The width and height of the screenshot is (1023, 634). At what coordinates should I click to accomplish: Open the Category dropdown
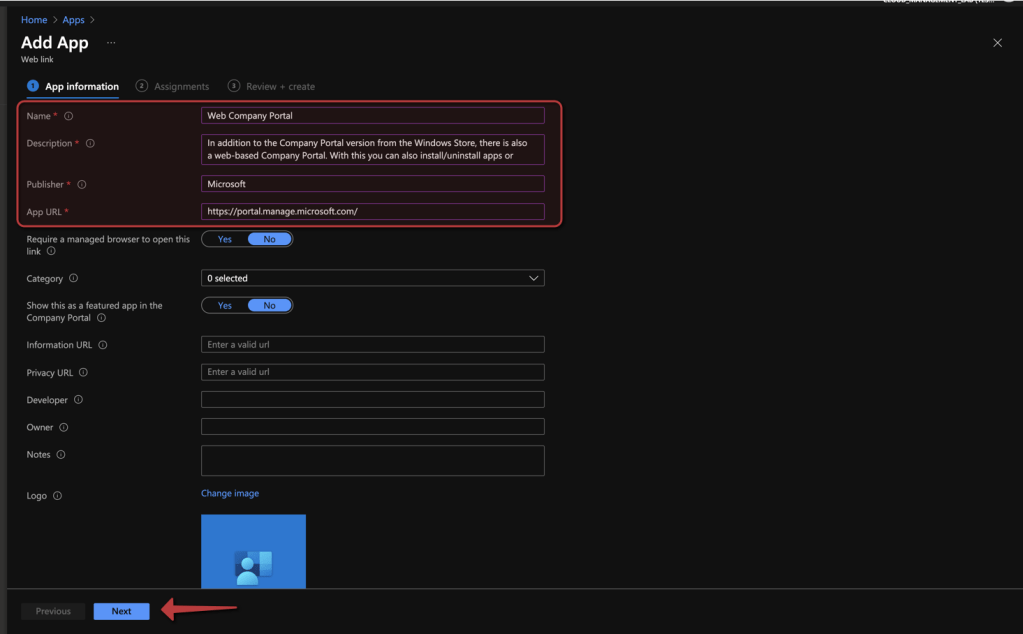372,278
